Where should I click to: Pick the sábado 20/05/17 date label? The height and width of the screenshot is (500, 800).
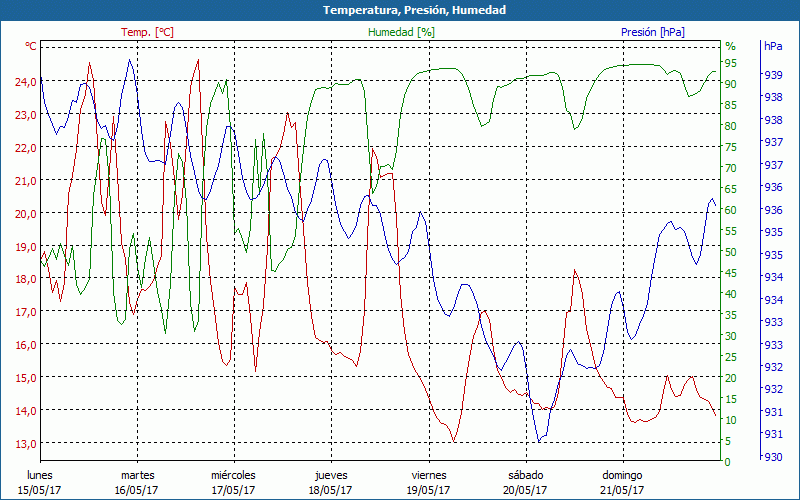[525, 482]
